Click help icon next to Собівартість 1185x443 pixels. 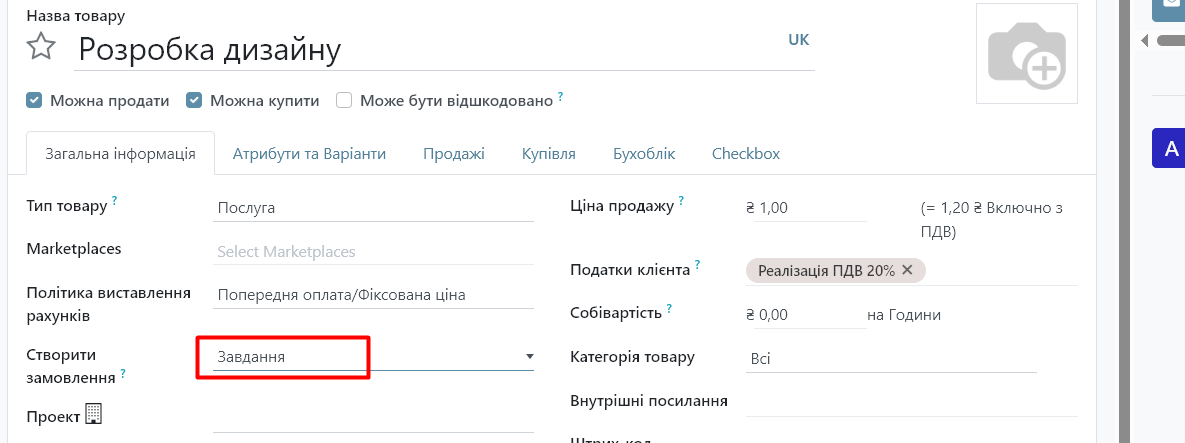(x=669, y=309)
